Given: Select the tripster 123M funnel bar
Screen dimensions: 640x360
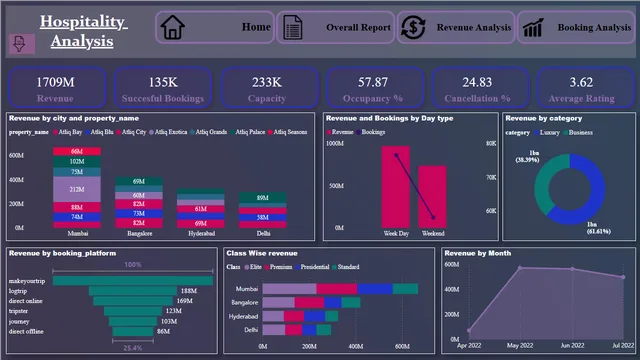Looking at the screenshot, I should pos(133,311).
